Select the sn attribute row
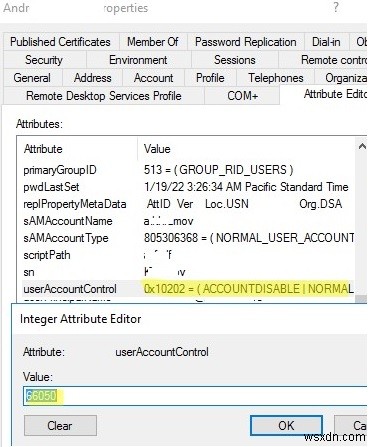Image resolution: width=377 pixels, height=447 pixels. [188, 272]
